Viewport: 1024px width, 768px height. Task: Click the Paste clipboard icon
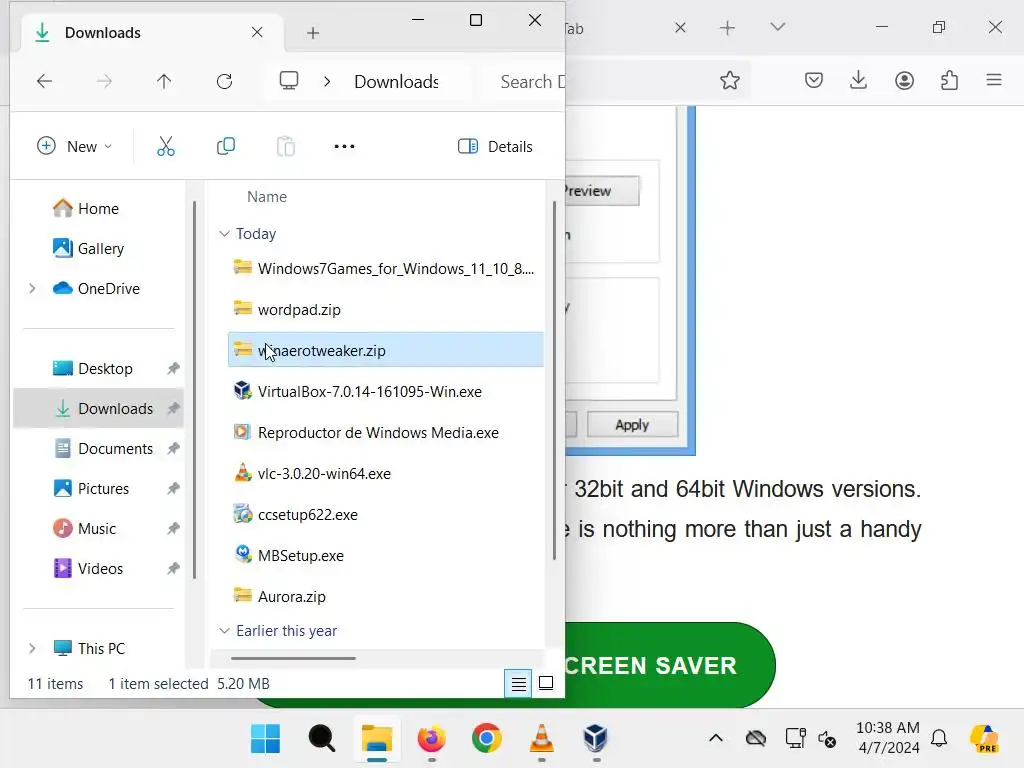(x=285, y=146)
